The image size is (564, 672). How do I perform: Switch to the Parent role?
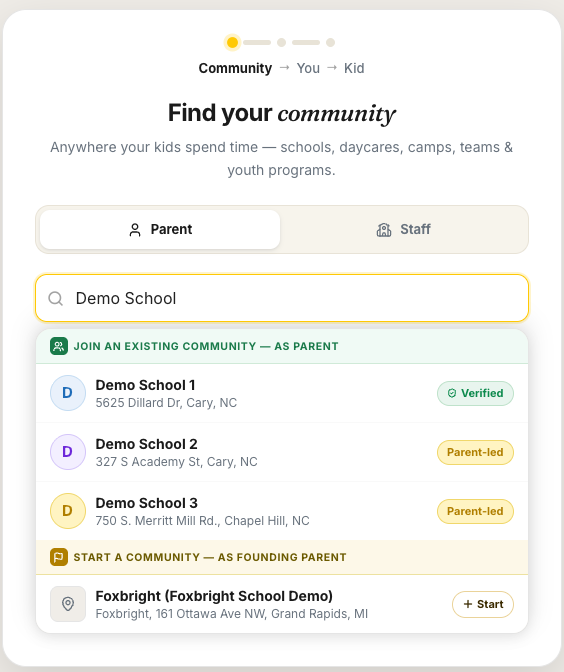click(x=160, y=229)
